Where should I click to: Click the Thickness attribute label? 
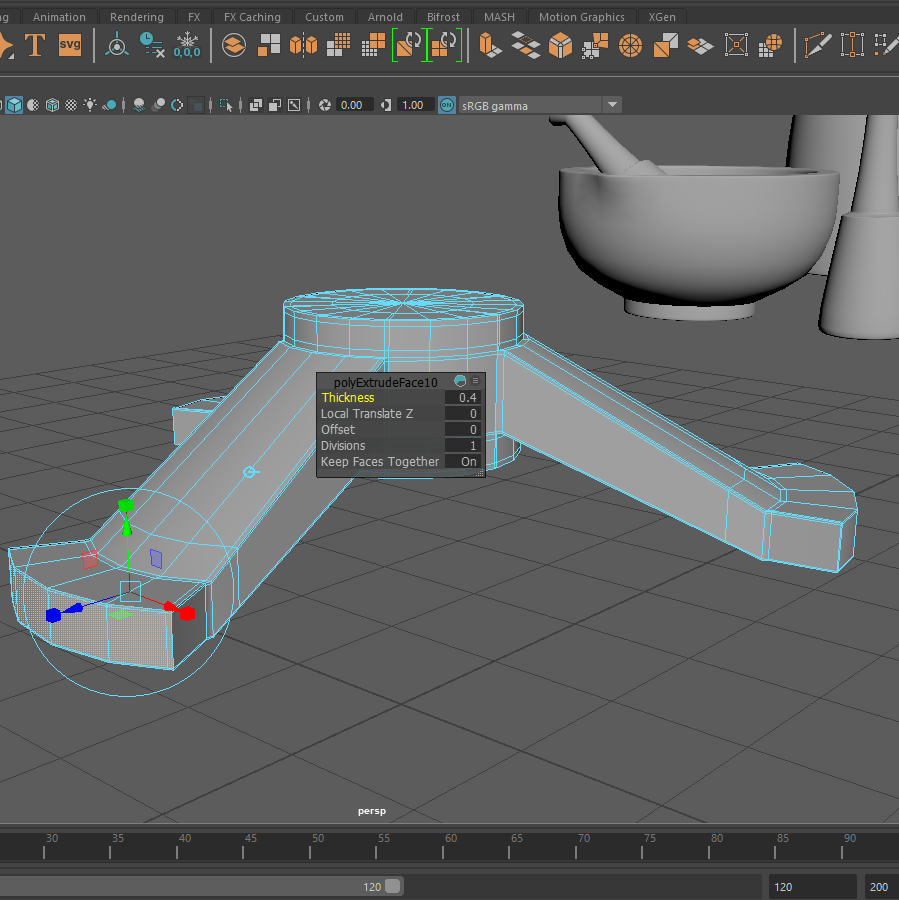click(348, 398)
